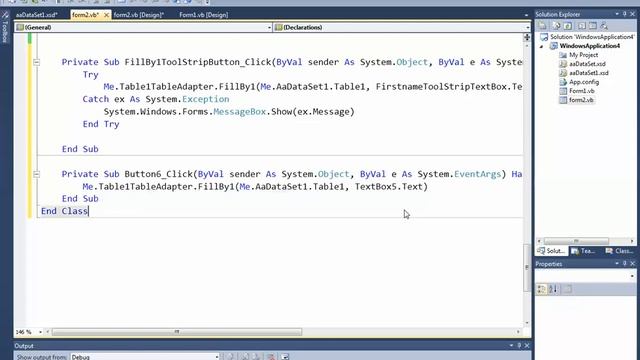This screenshot has width=640, height=360.
Task: Open Solution Explorer window position menu
Action: [617, 14]
